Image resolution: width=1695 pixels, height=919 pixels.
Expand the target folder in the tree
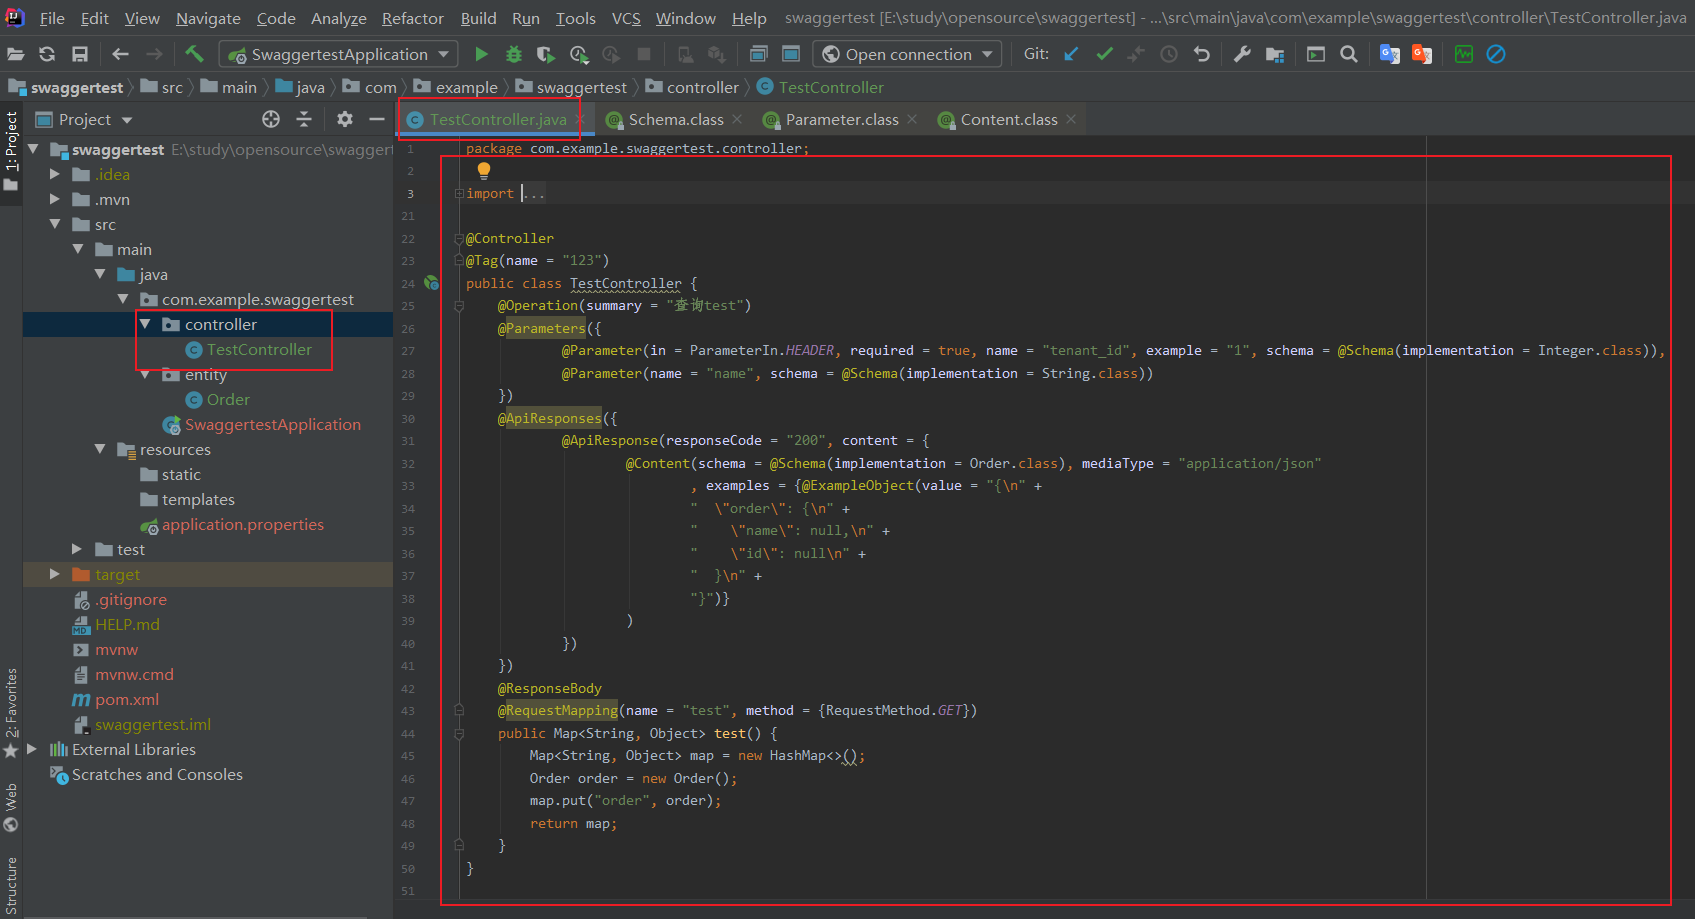pos(55,574)
